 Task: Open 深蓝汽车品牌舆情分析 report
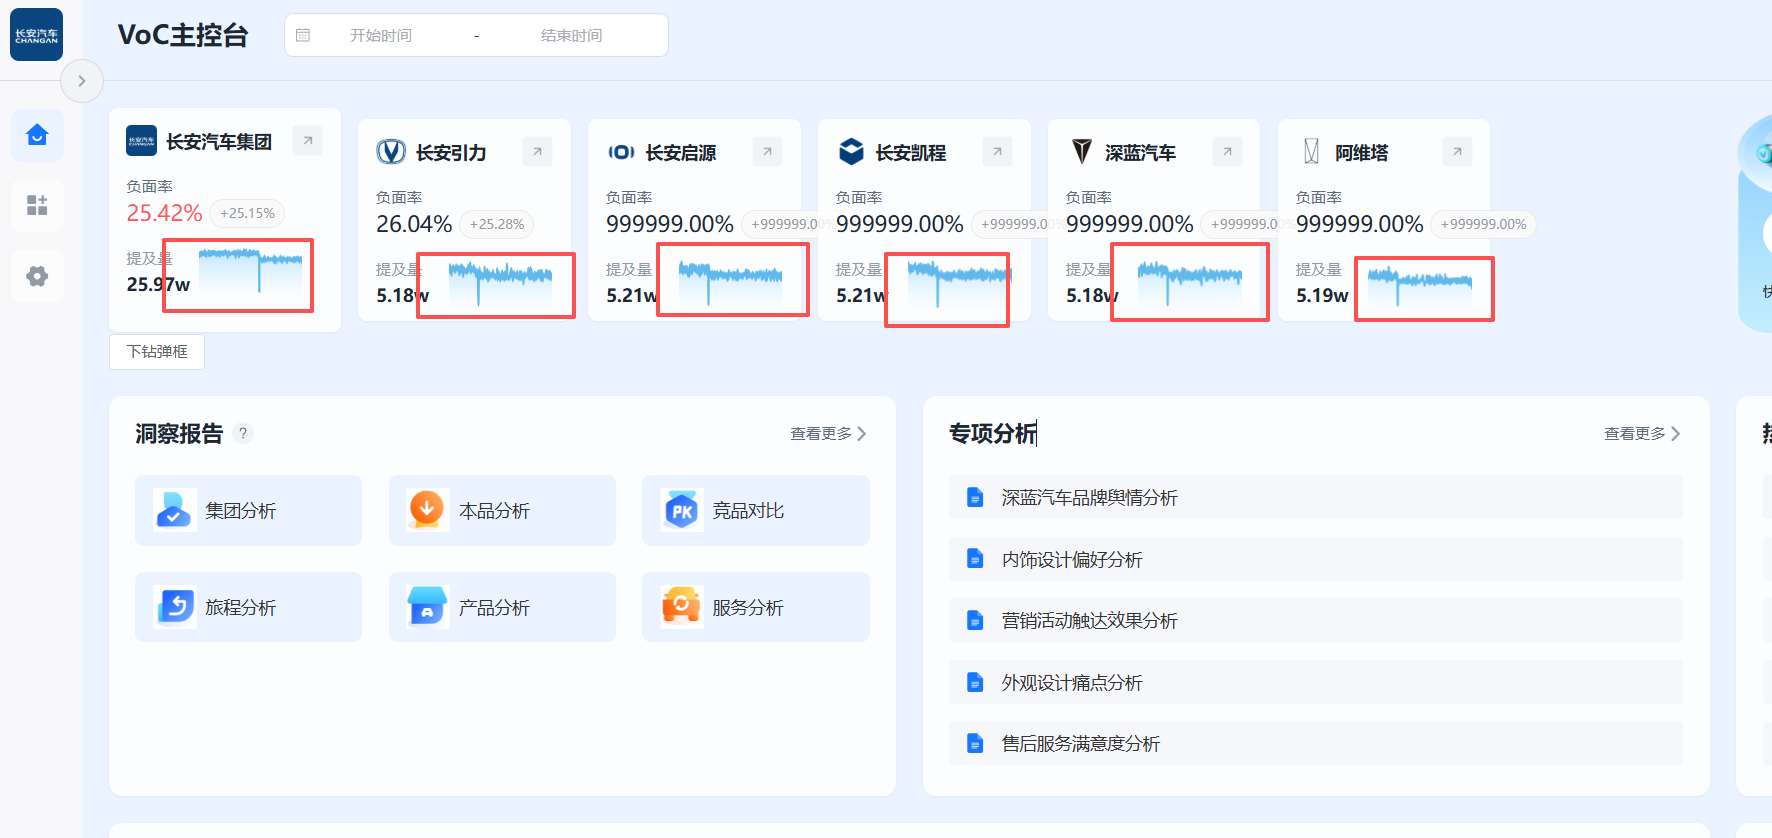pyautogui.click(x=1316, y=497)
